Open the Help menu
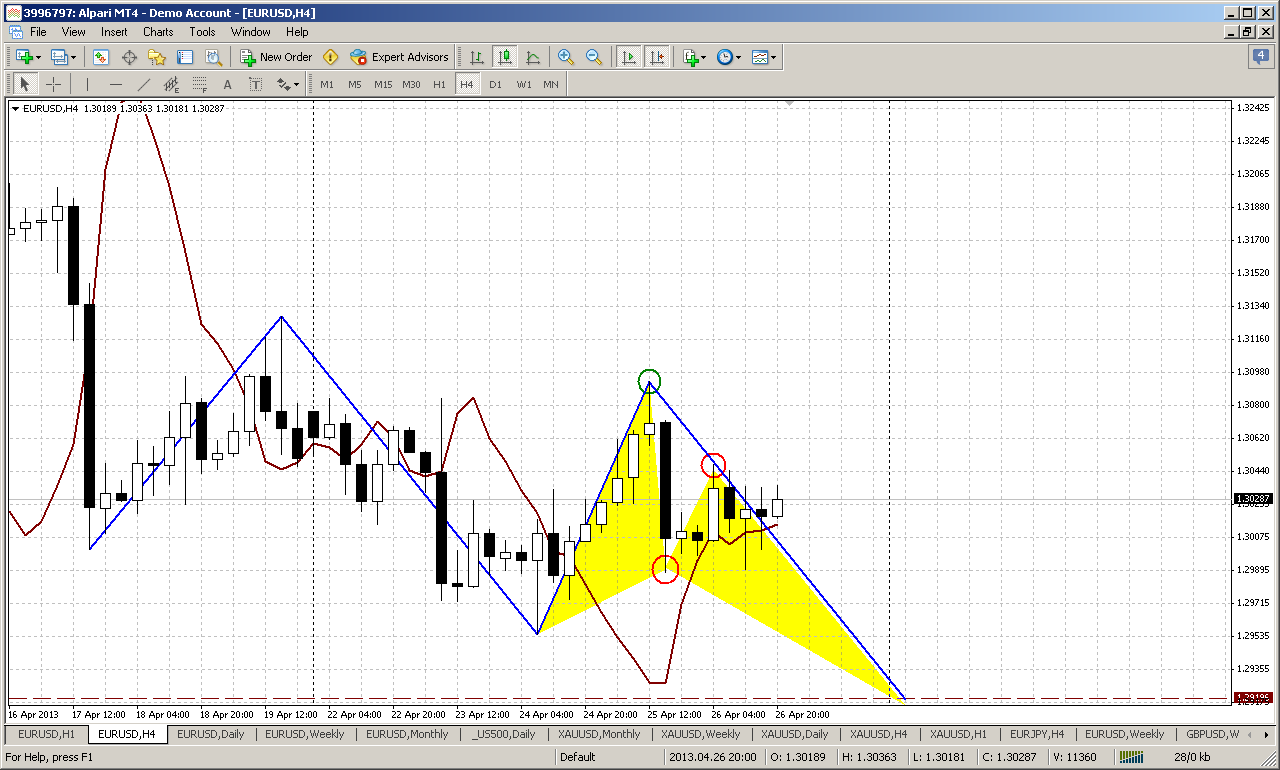The image size is (1280, 770). coord(297,32)
